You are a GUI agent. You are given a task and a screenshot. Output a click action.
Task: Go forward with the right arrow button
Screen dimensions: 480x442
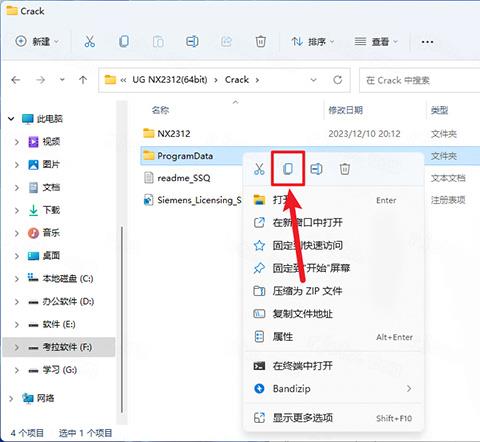tap(40, 80)
